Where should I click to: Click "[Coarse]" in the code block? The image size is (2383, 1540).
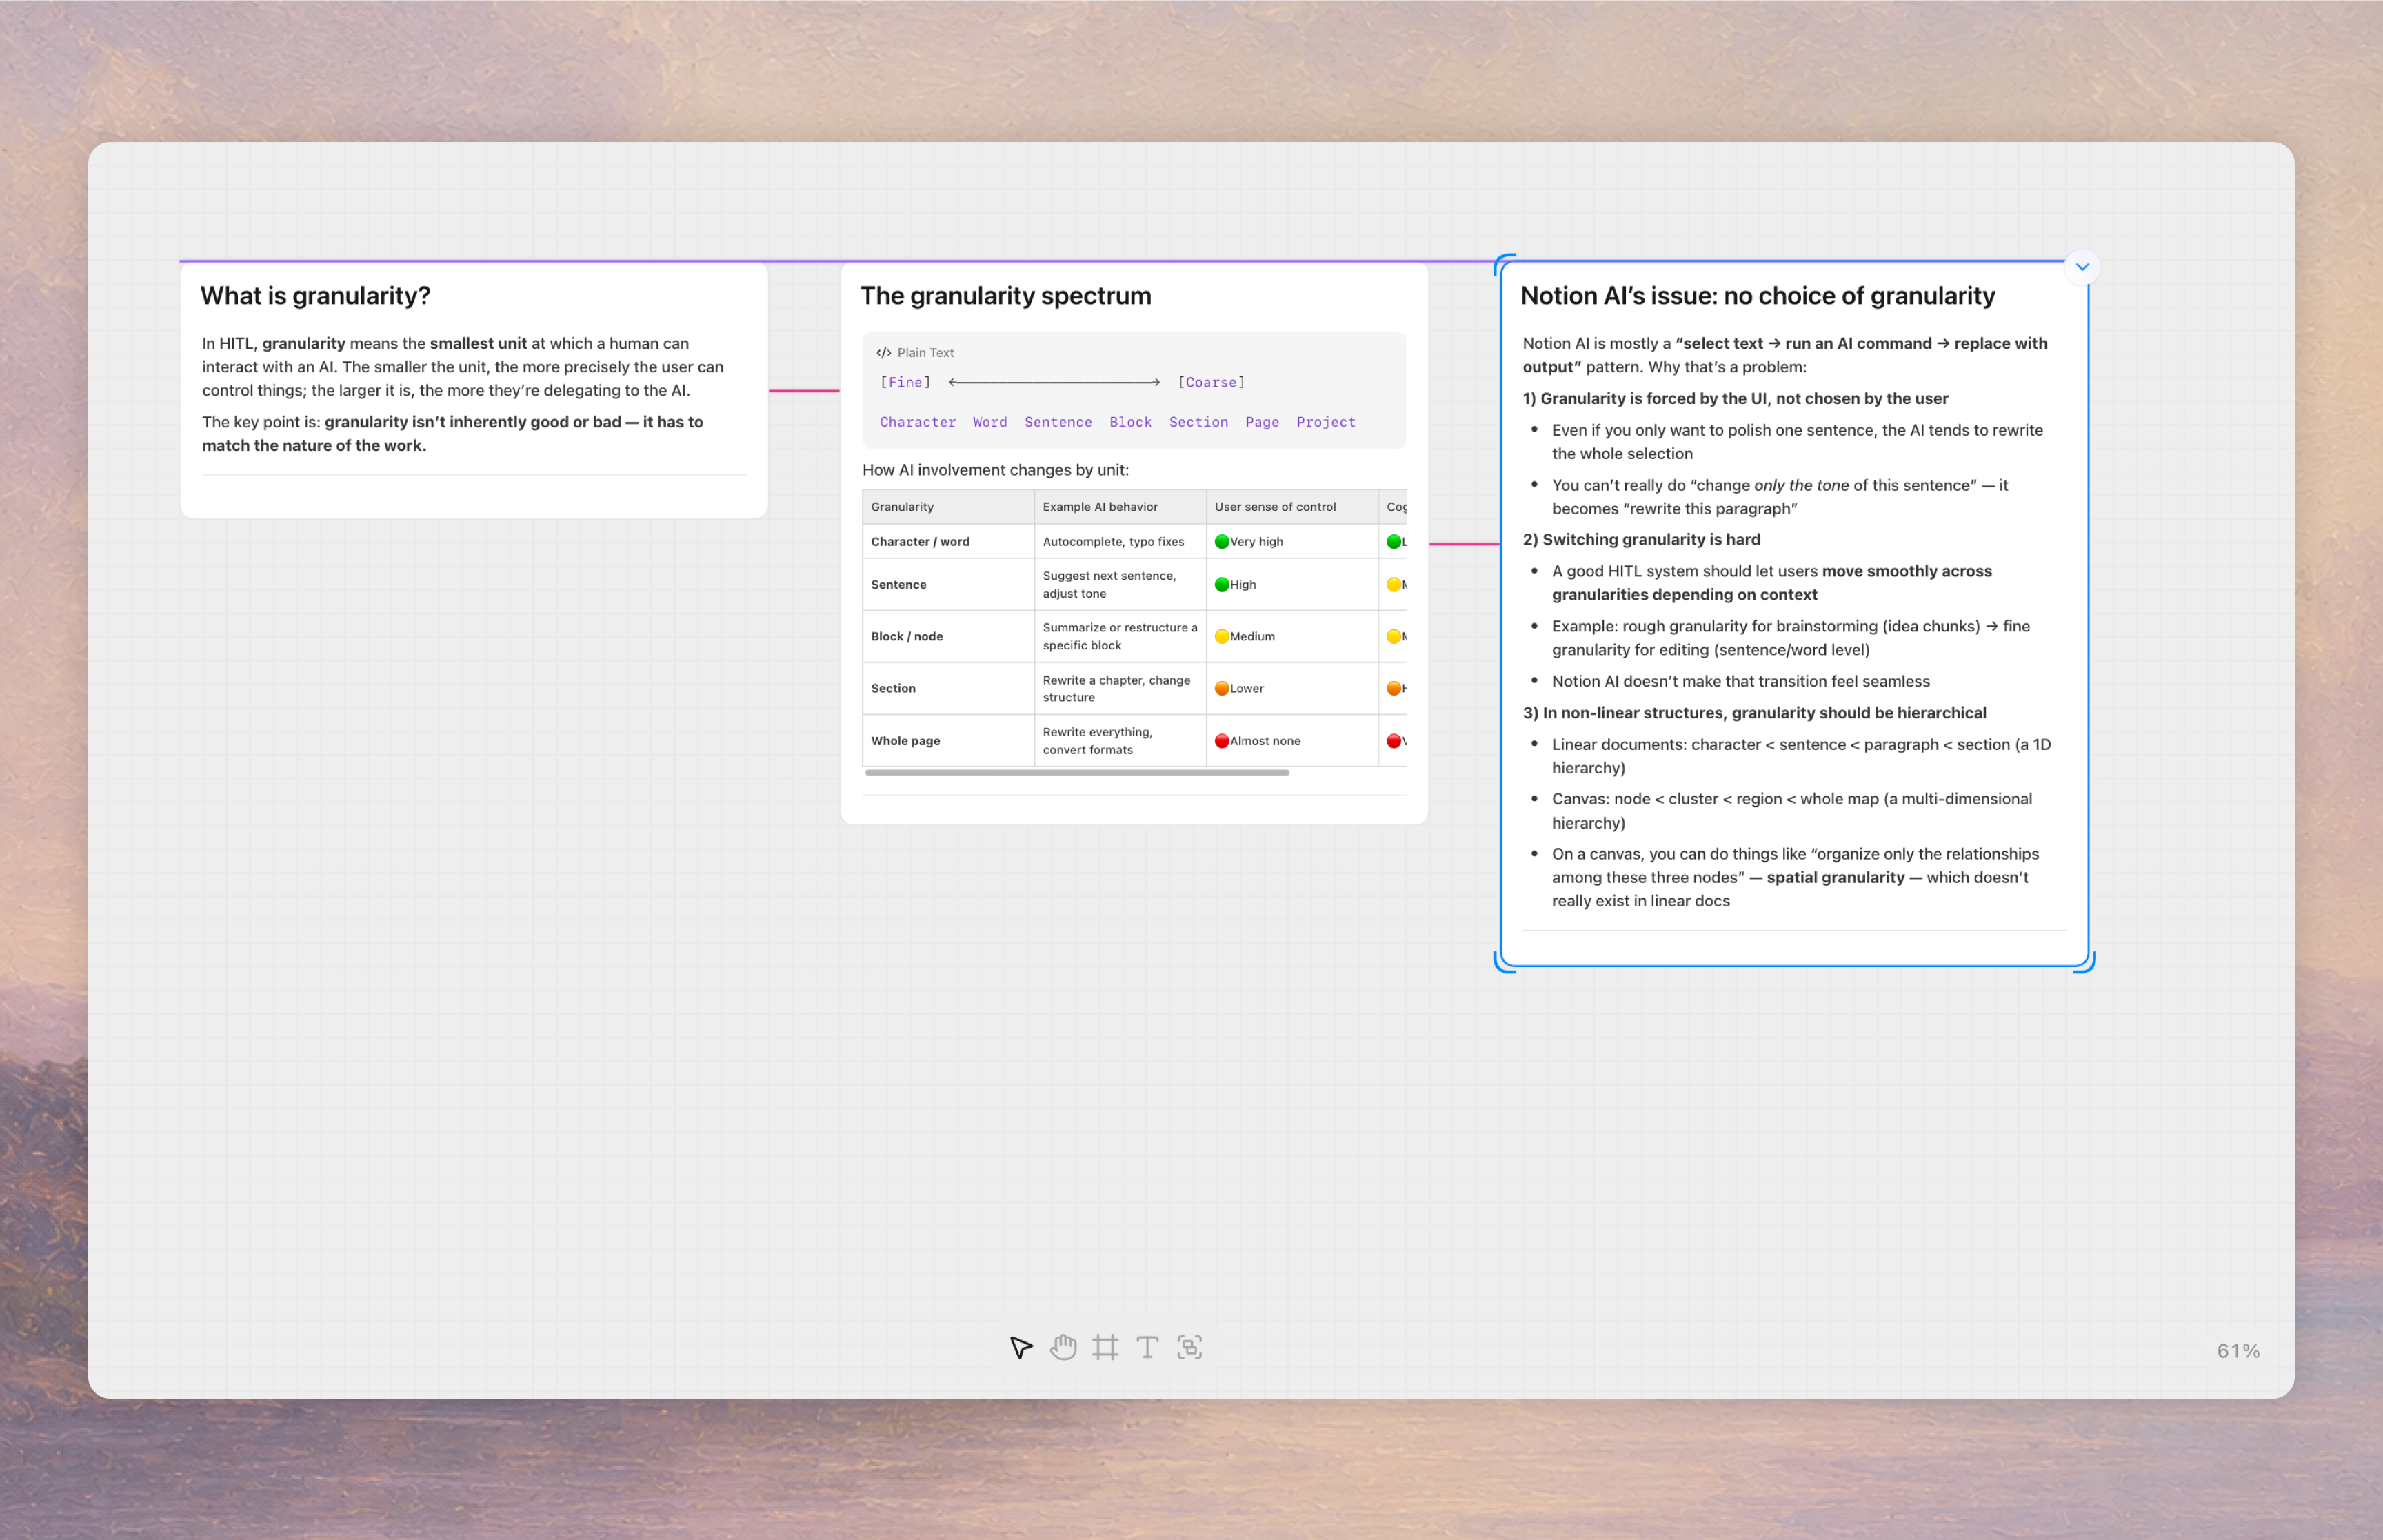coord(1211,383)
